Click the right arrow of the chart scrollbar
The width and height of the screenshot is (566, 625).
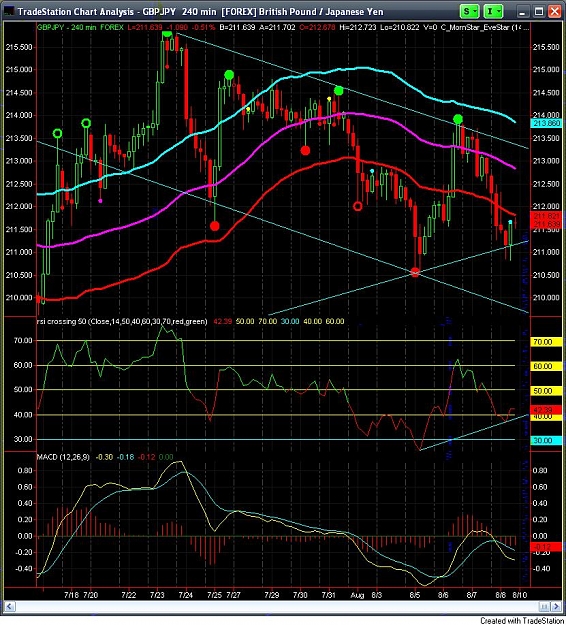tap(556, 607)
